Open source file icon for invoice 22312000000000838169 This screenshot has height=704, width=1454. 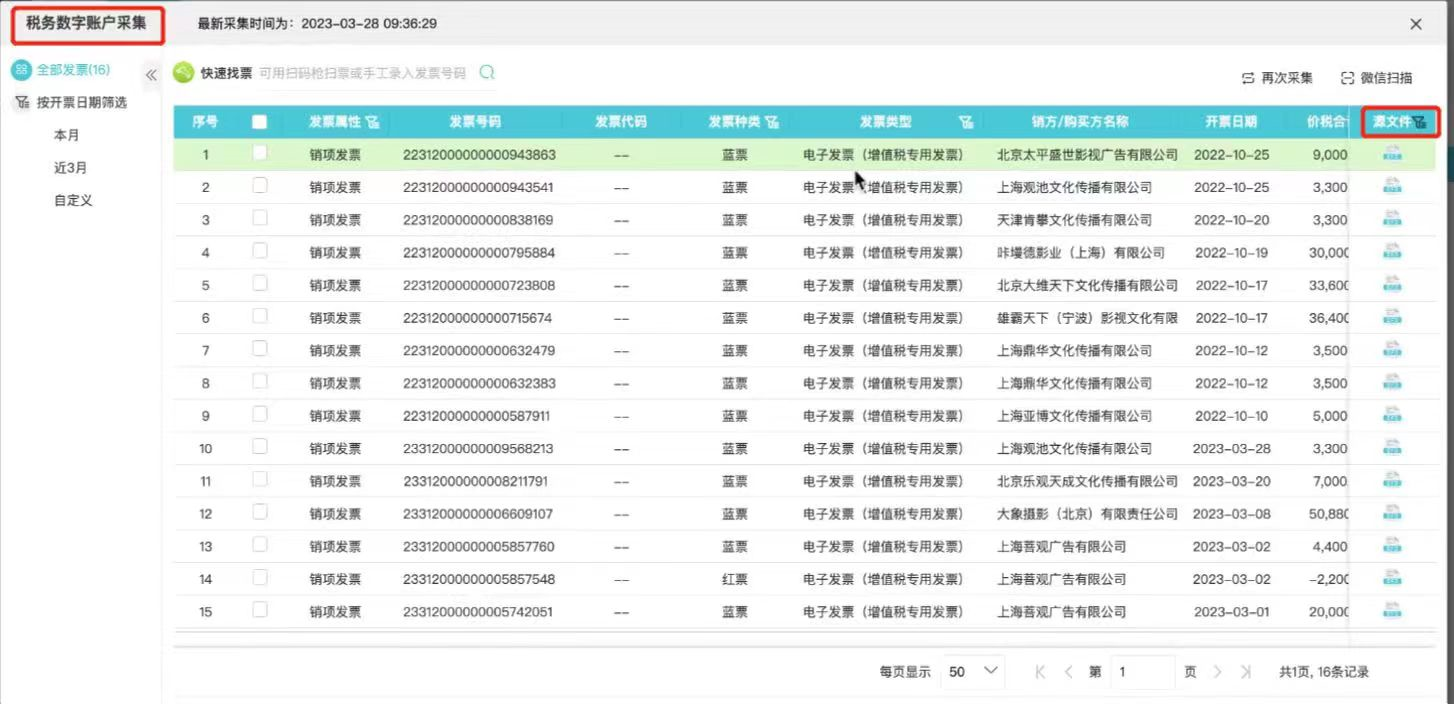[x=1392, y=220]
